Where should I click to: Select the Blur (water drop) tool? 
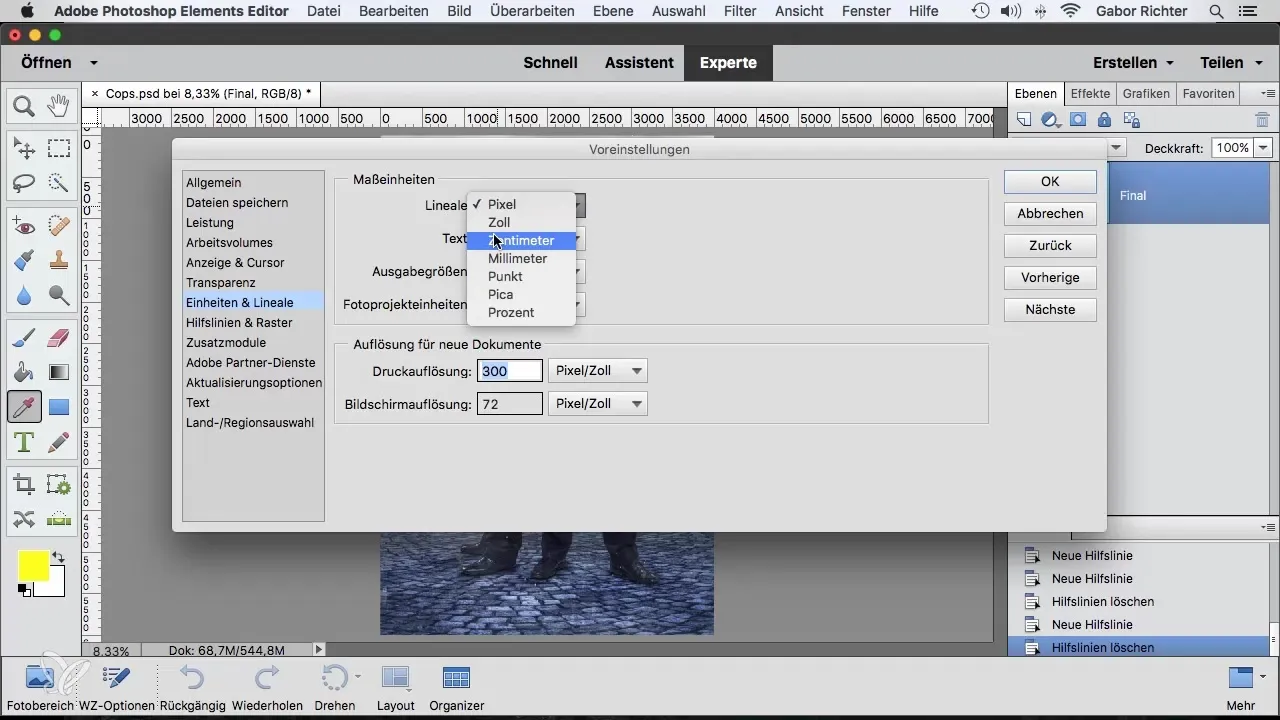24,295
